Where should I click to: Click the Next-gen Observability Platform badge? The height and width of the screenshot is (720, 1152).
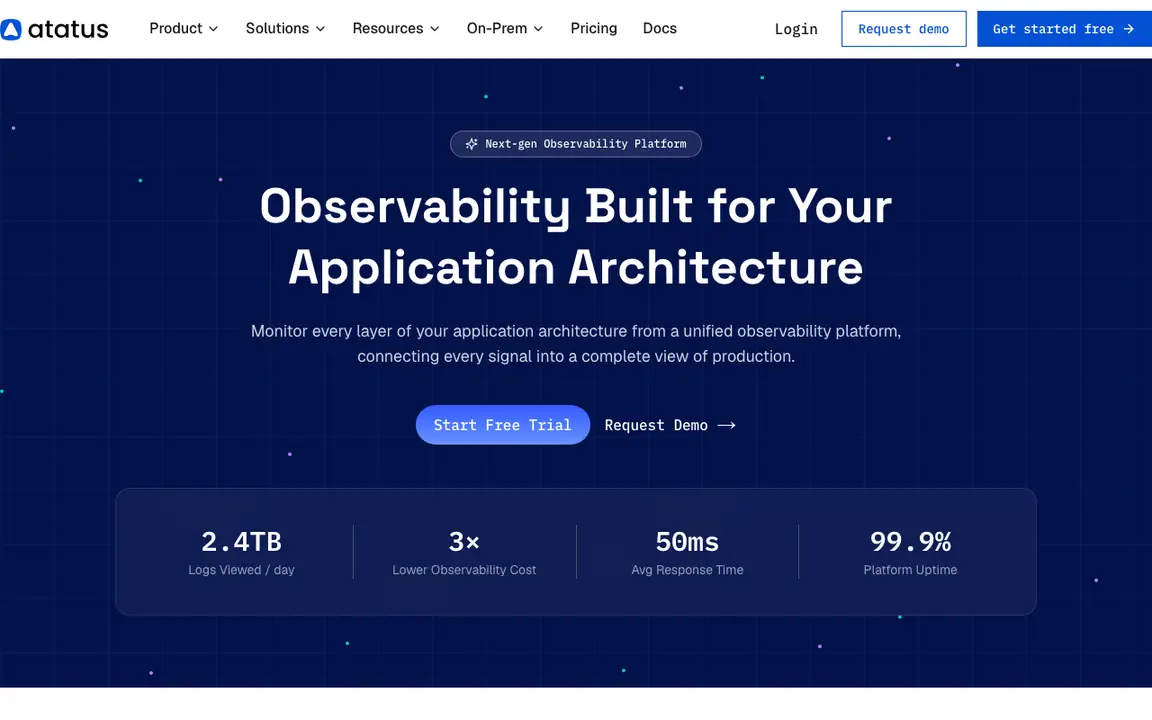pyautogui.click(x=576, y=144)
